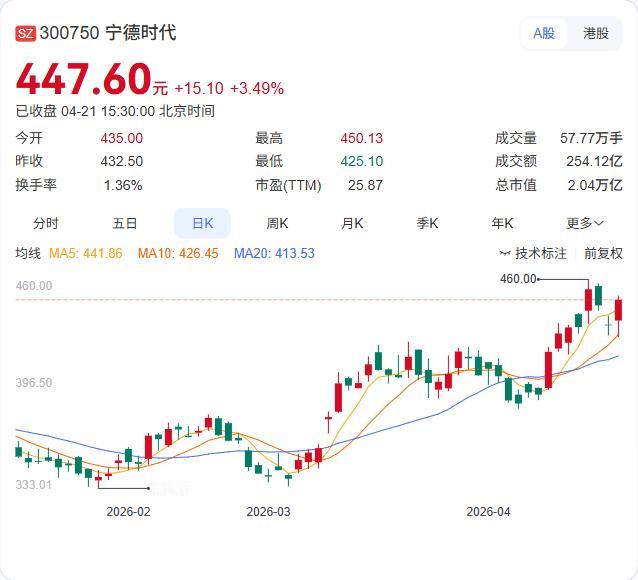The width and height of the screenshot is (638, 580).
Task: Open the 前复权 adjustment option
Action: [x=603, y=253]
